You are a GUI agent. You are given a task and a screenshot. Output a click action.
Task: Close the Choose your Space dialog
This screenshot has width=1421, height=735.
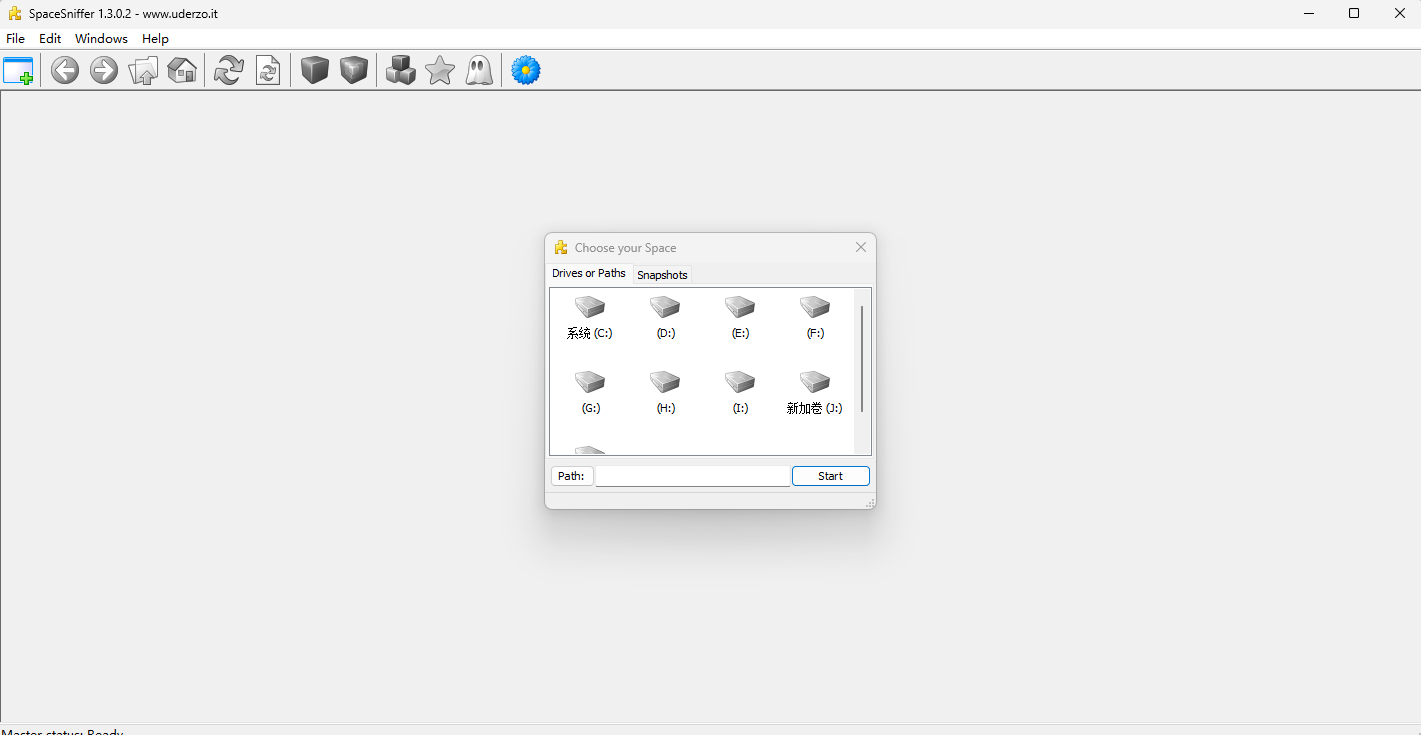861,247
